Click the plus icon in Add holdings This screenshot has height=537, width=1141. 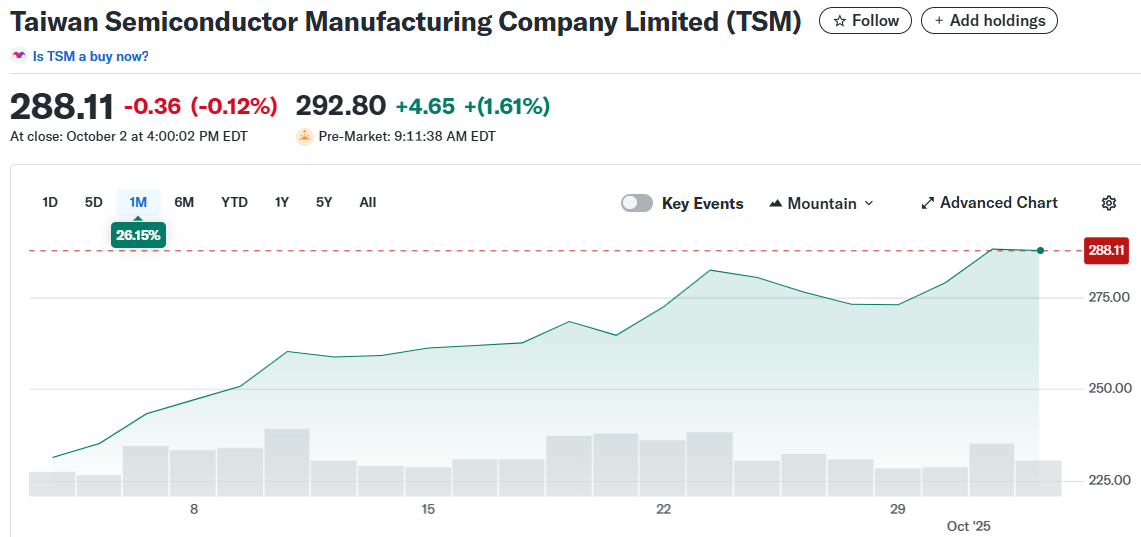coord(938,20)
